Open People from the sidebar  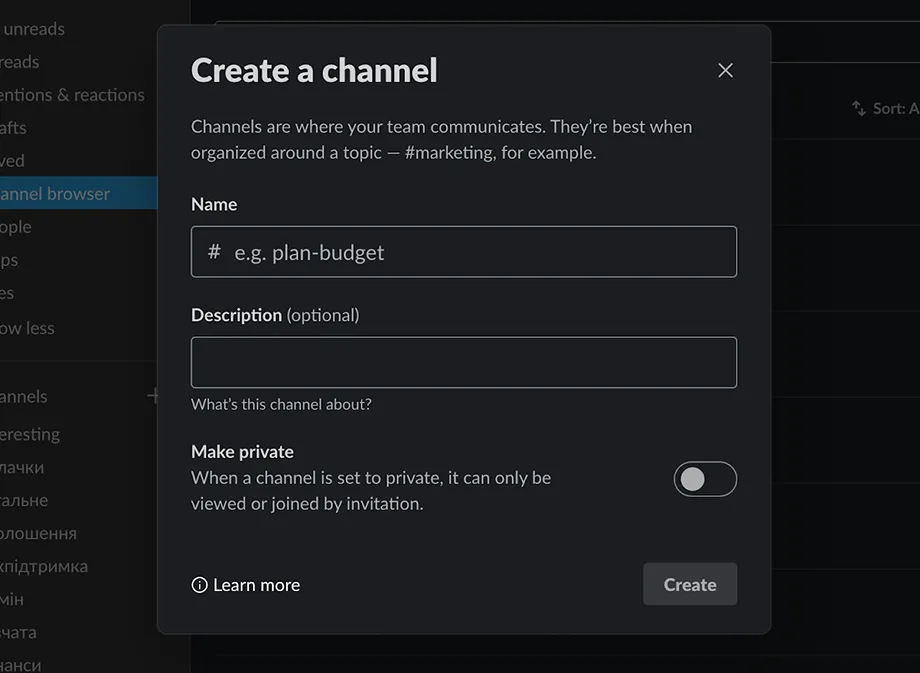16,227
